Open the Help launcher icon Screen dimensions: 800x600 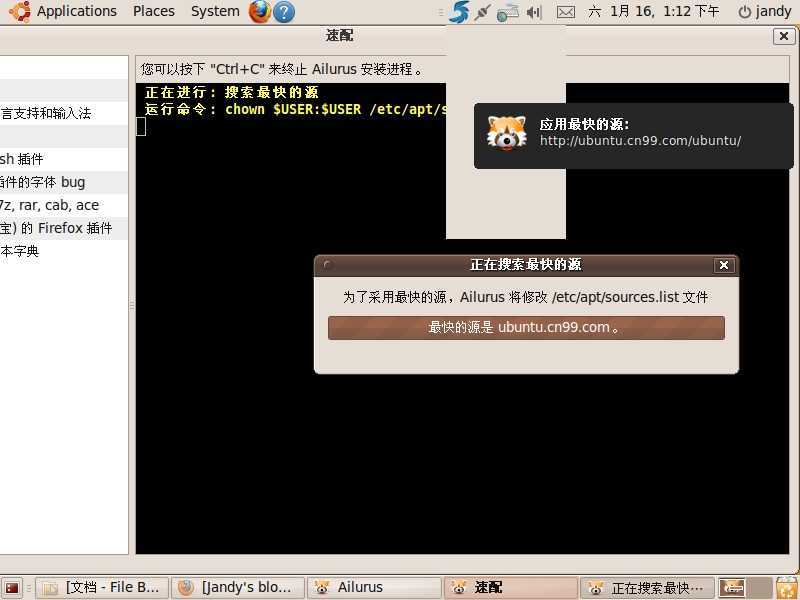pos(284,12)
